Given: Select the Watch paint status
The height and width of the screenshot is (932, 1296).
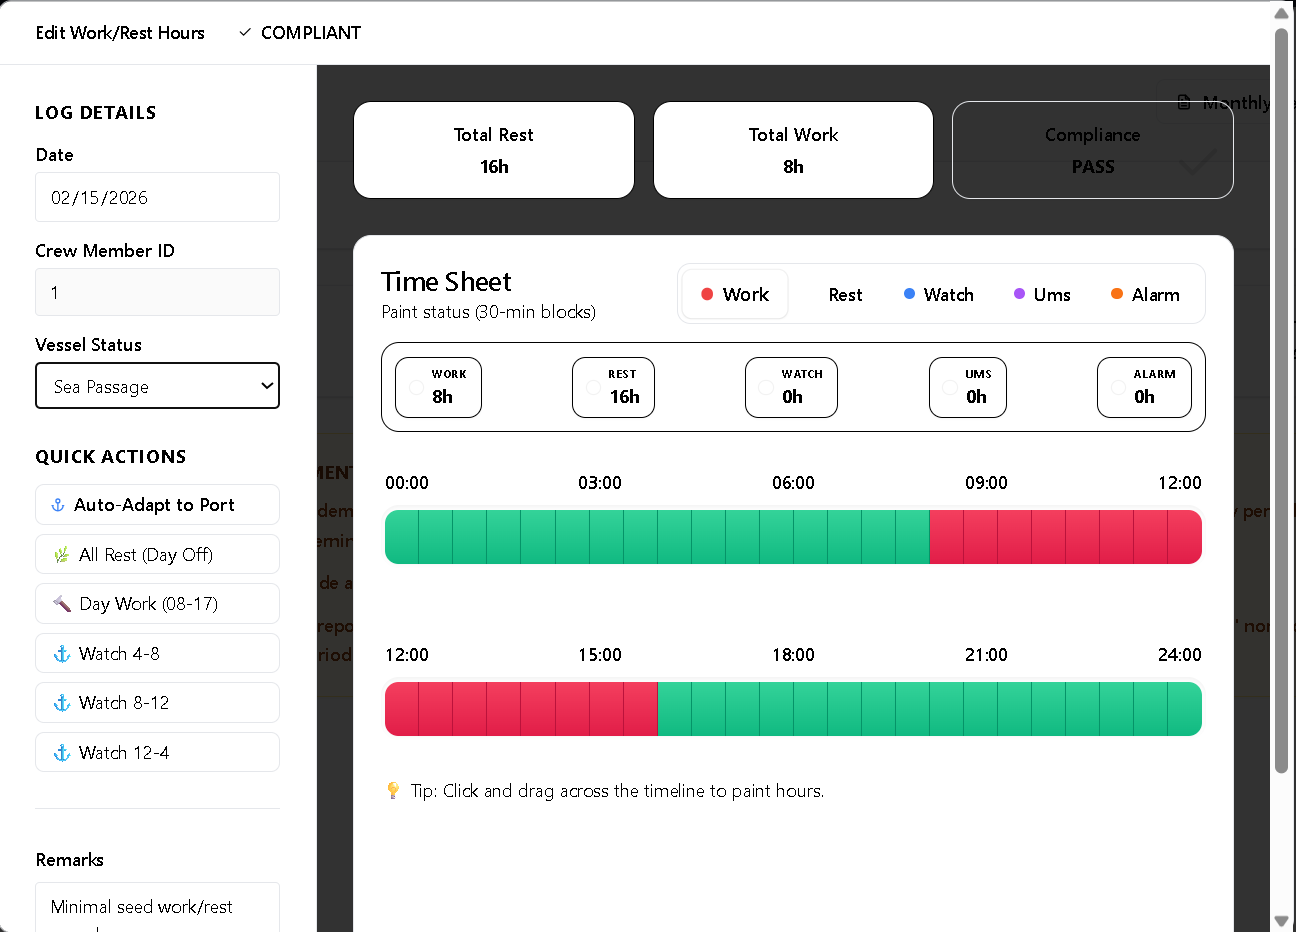Looking at the screenshot, I should click(938, 295).
